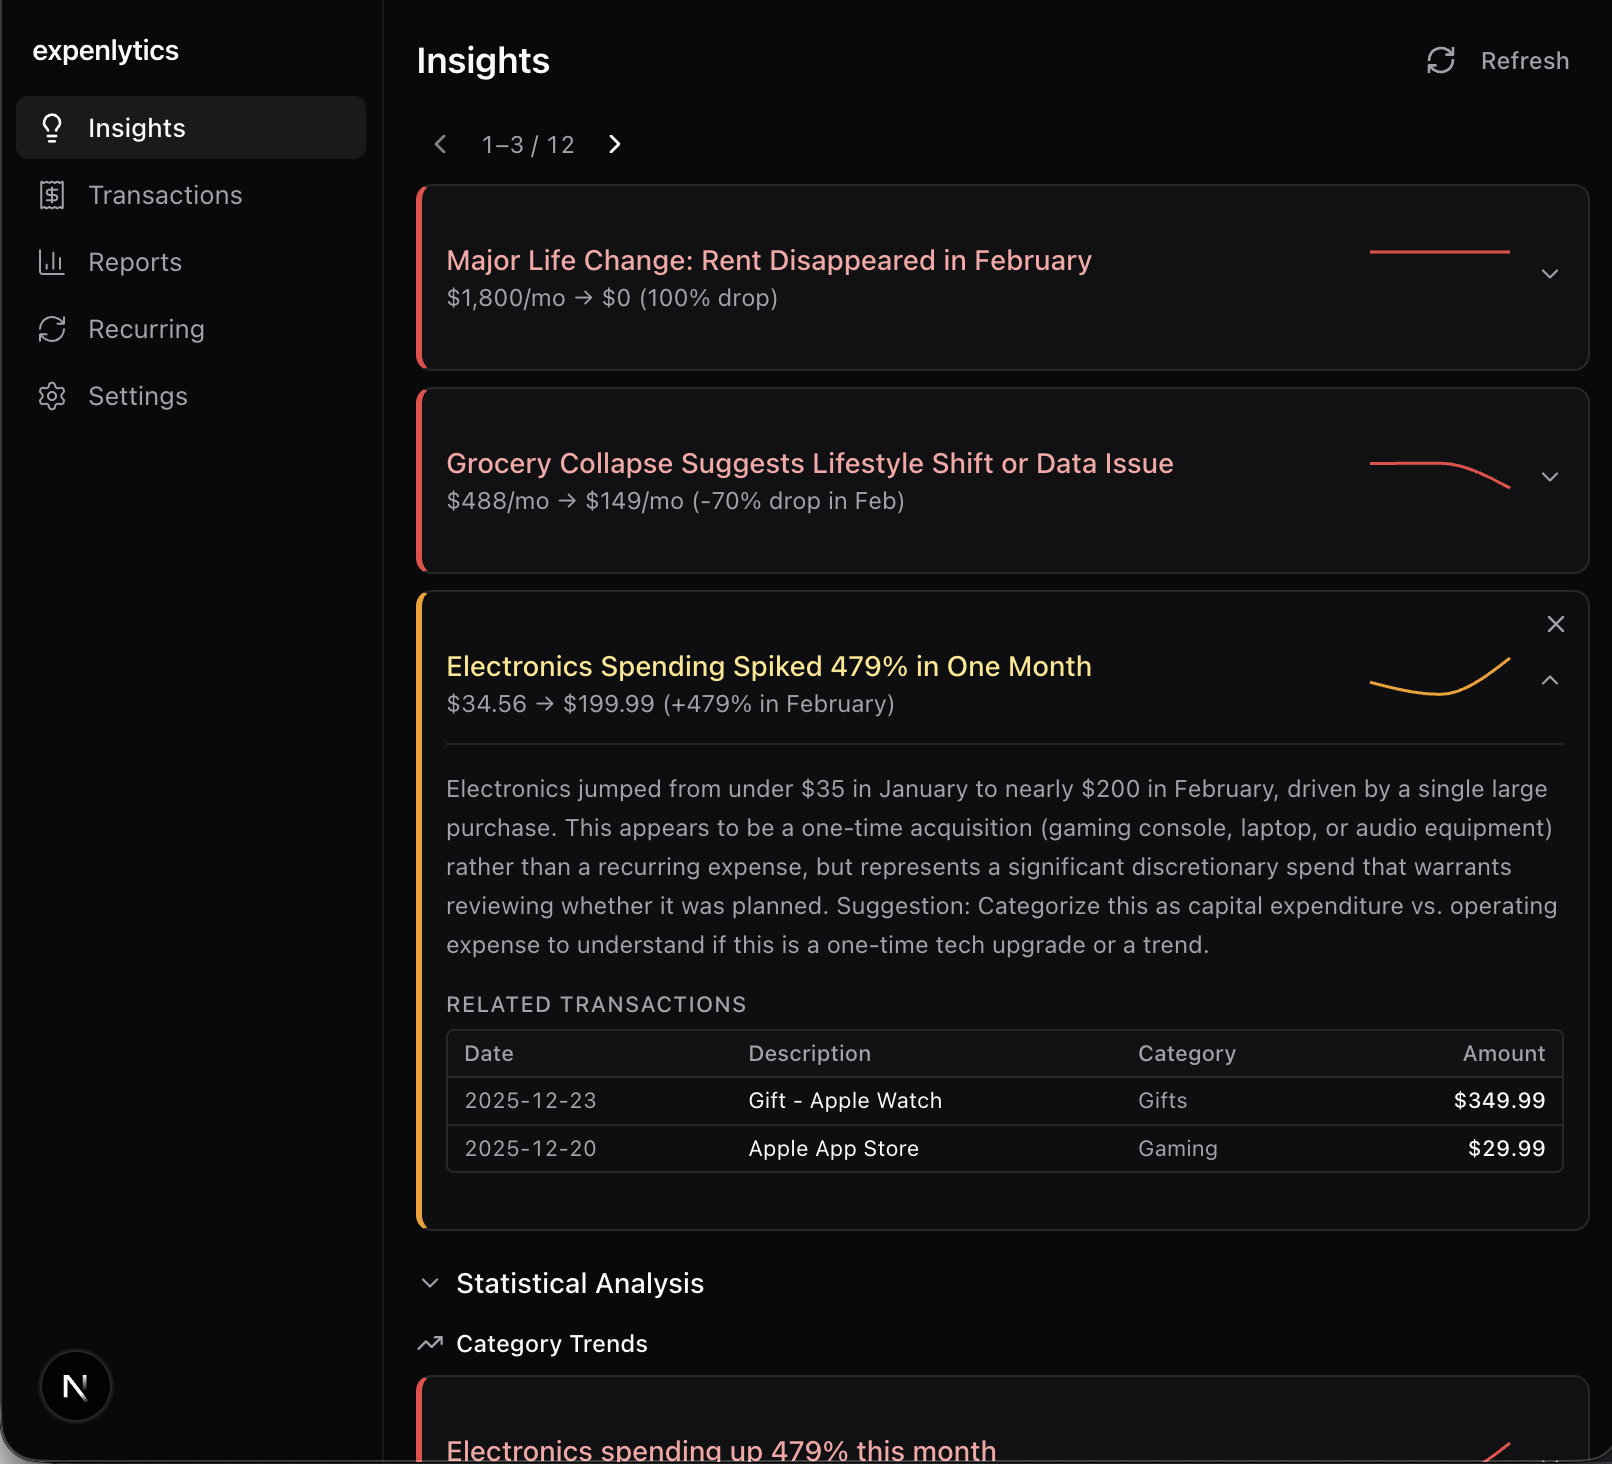Switch to the Transactions section
The image size is (1612, 1464).
(165, 195)
